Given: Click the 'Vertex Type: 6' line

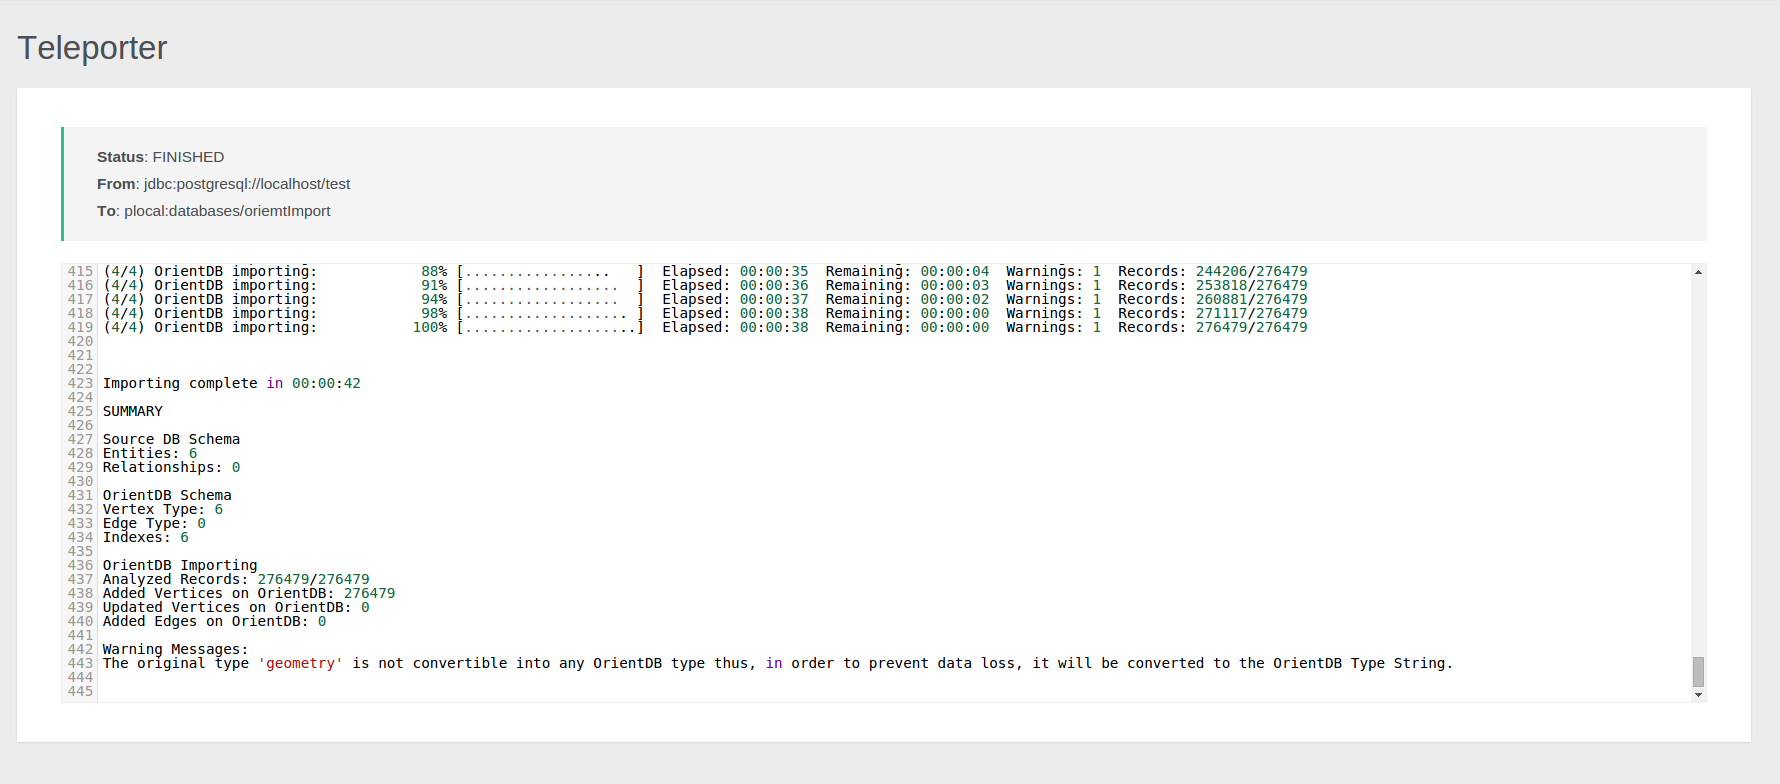Looking at the screenshot, I should (x=163, y=509).
